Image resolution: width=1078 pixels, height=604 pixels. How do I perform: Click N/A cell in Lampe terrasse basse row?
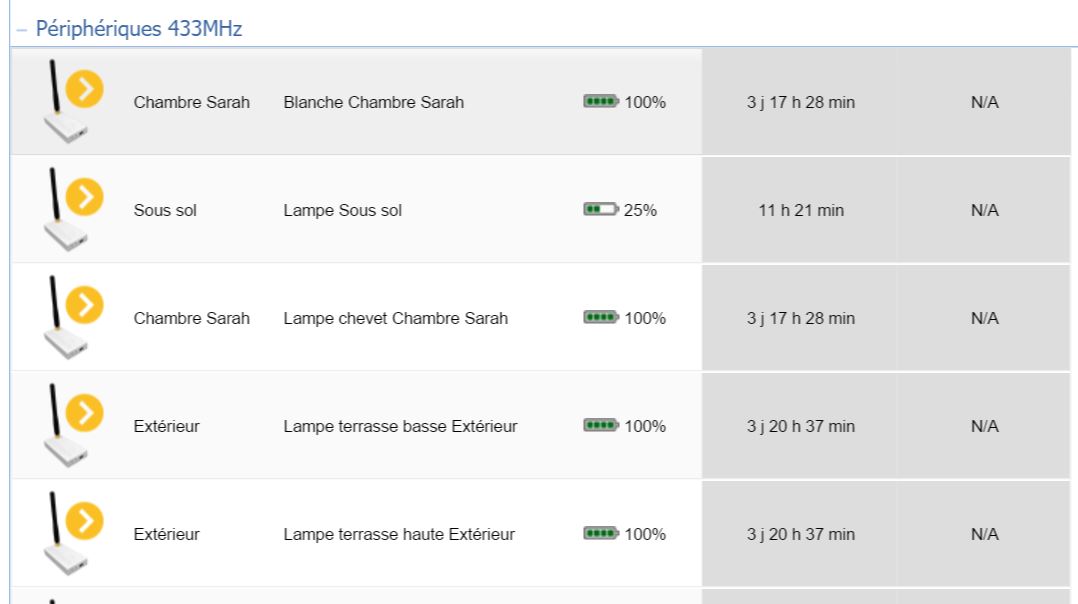coord(984,426)
